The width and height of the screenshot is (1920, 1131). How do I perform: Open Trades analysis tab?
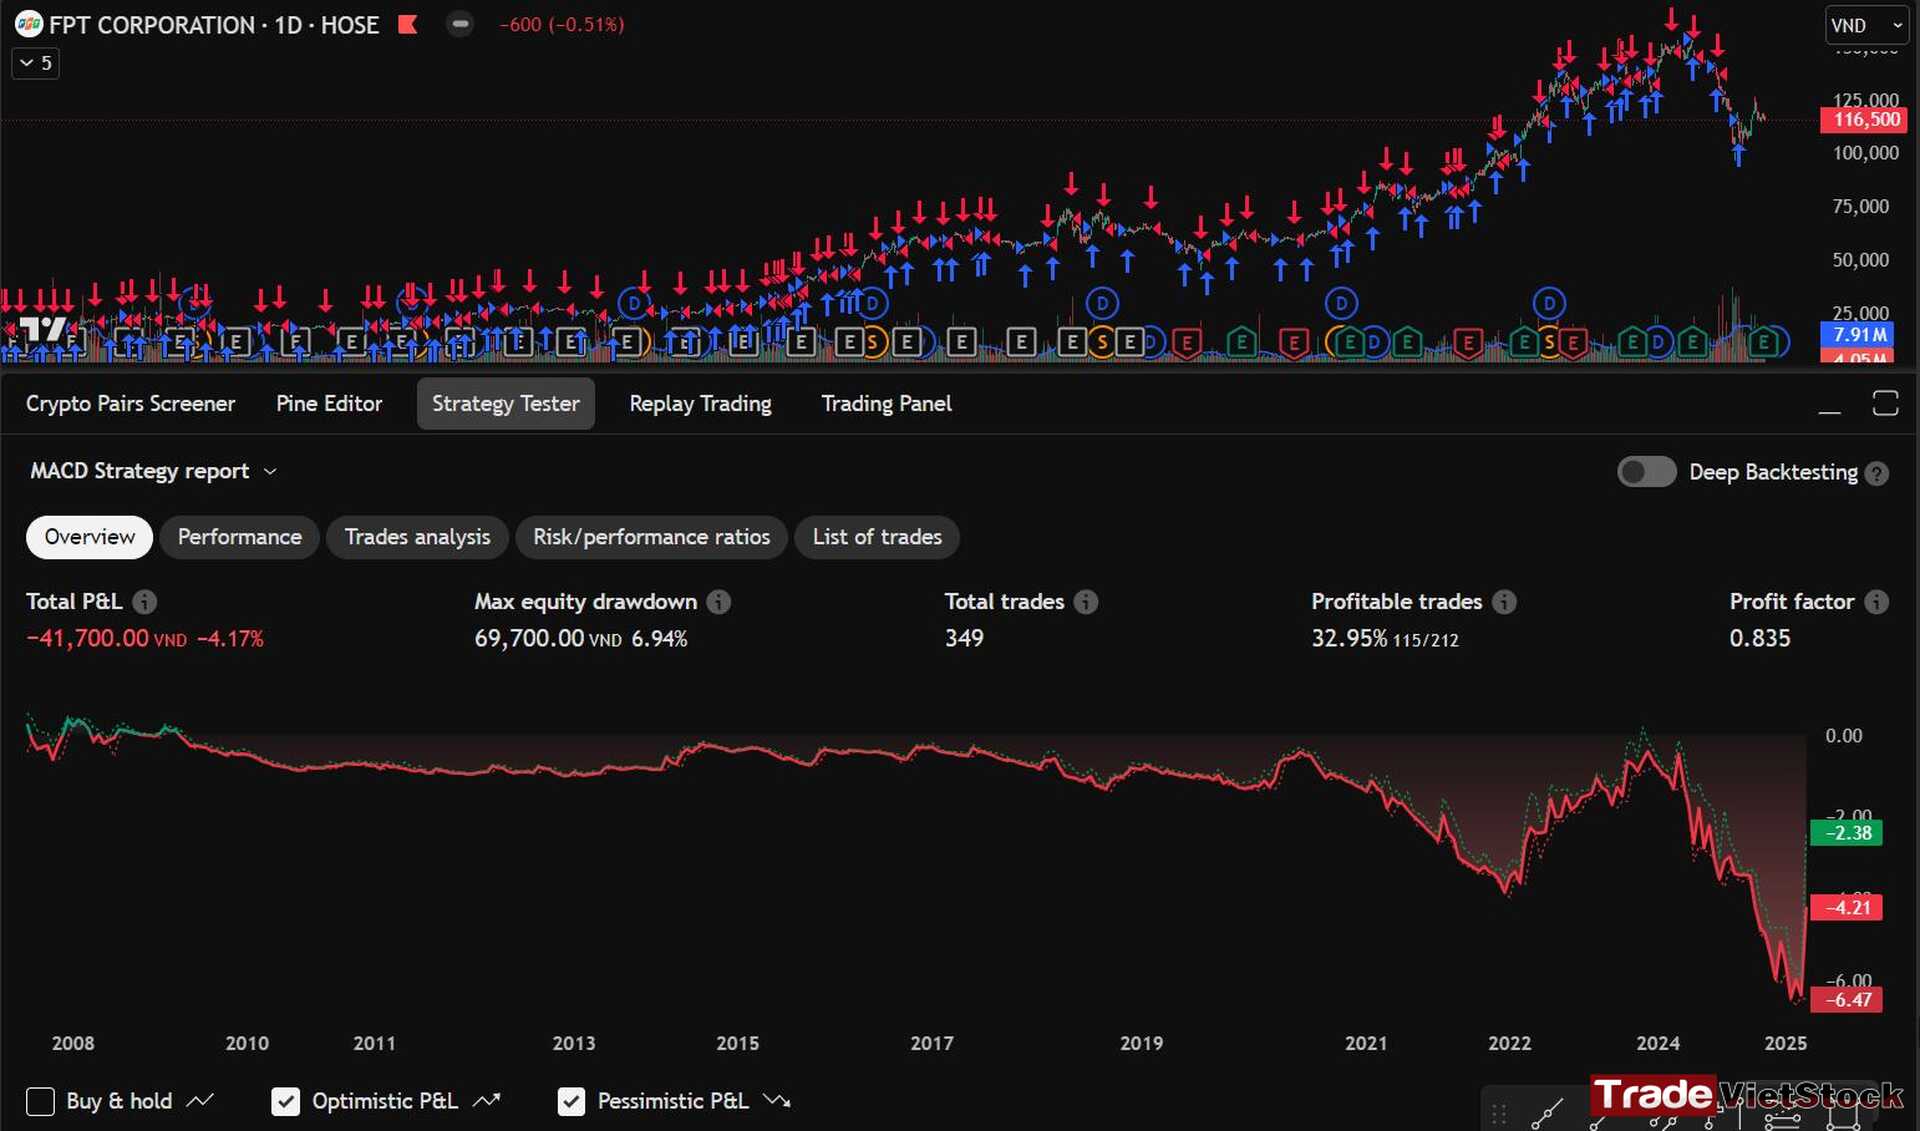coord(417,537)
